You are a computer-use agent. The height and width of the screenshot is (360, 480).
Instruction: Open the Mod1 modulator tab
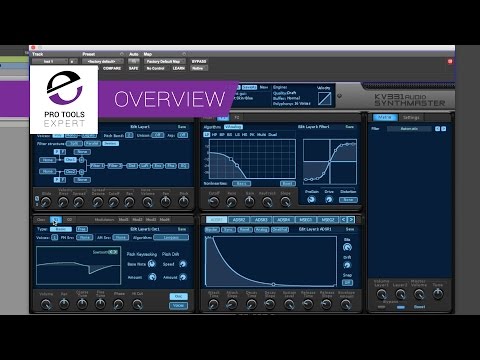[124, 220]
